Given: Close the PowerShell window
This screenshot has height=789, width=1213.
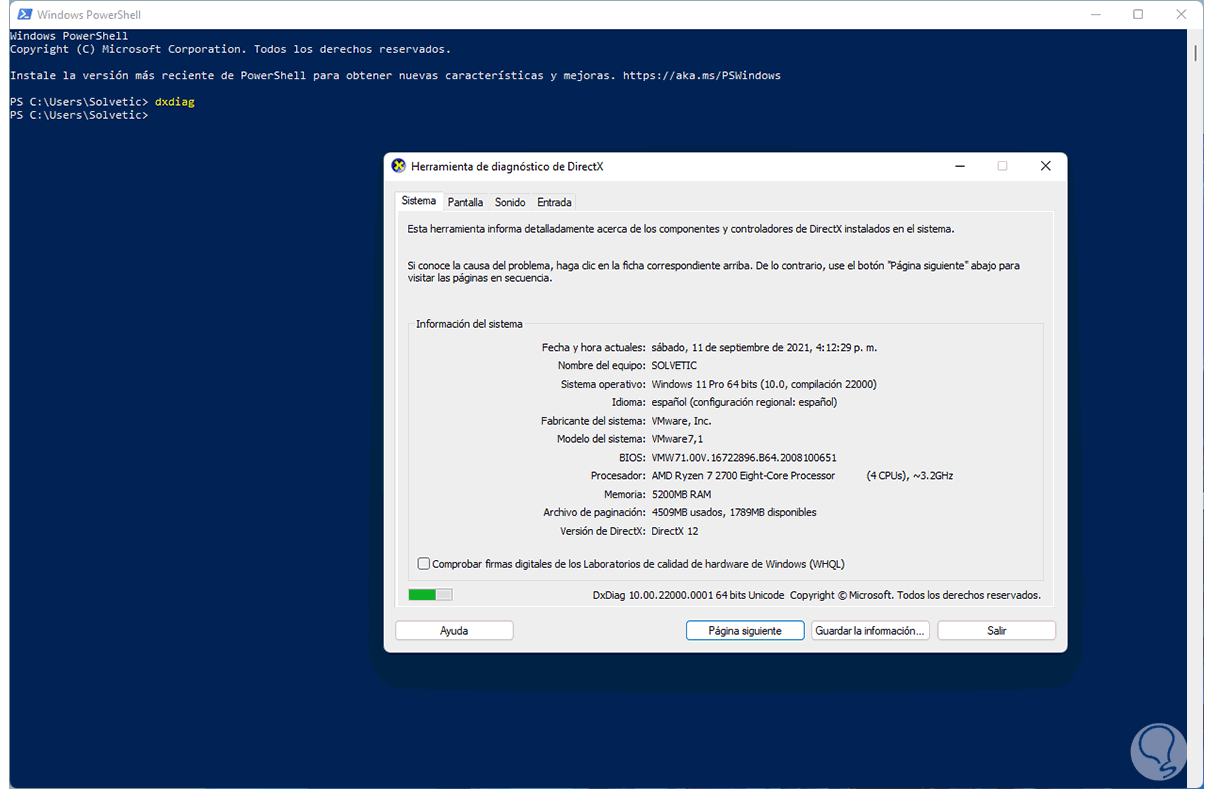Looking at the screenshot, I should pos(1183,14).
